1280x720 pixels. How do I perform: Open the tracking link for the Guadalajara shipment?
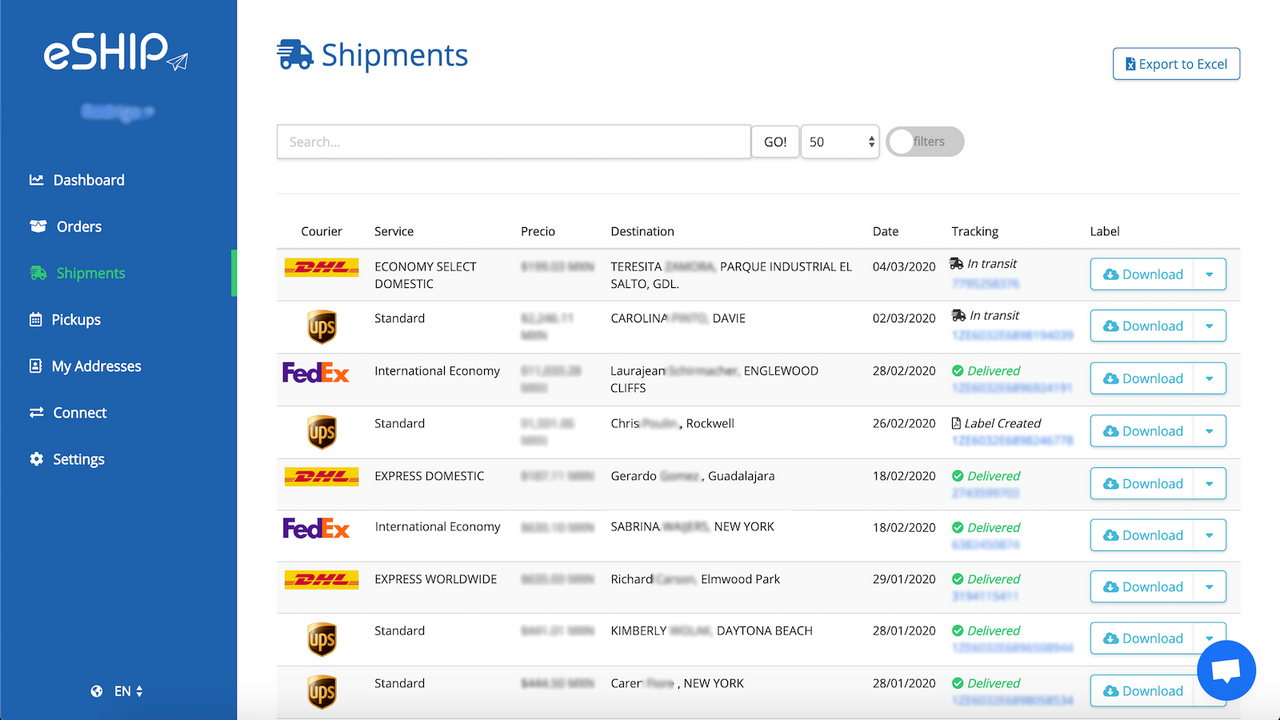point(984,493)
